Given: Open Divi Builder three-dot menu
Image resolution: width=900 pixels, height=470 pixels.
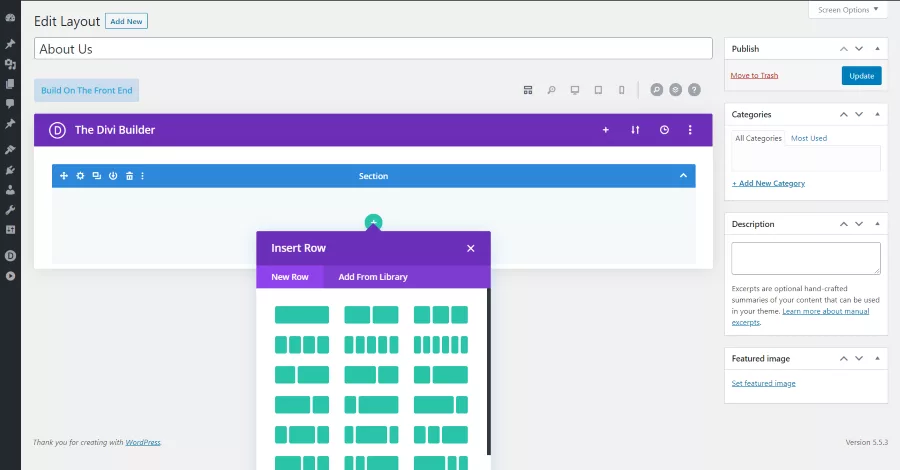Looking at the screenshot, I should pyautogui.click(x=690, y=130).
